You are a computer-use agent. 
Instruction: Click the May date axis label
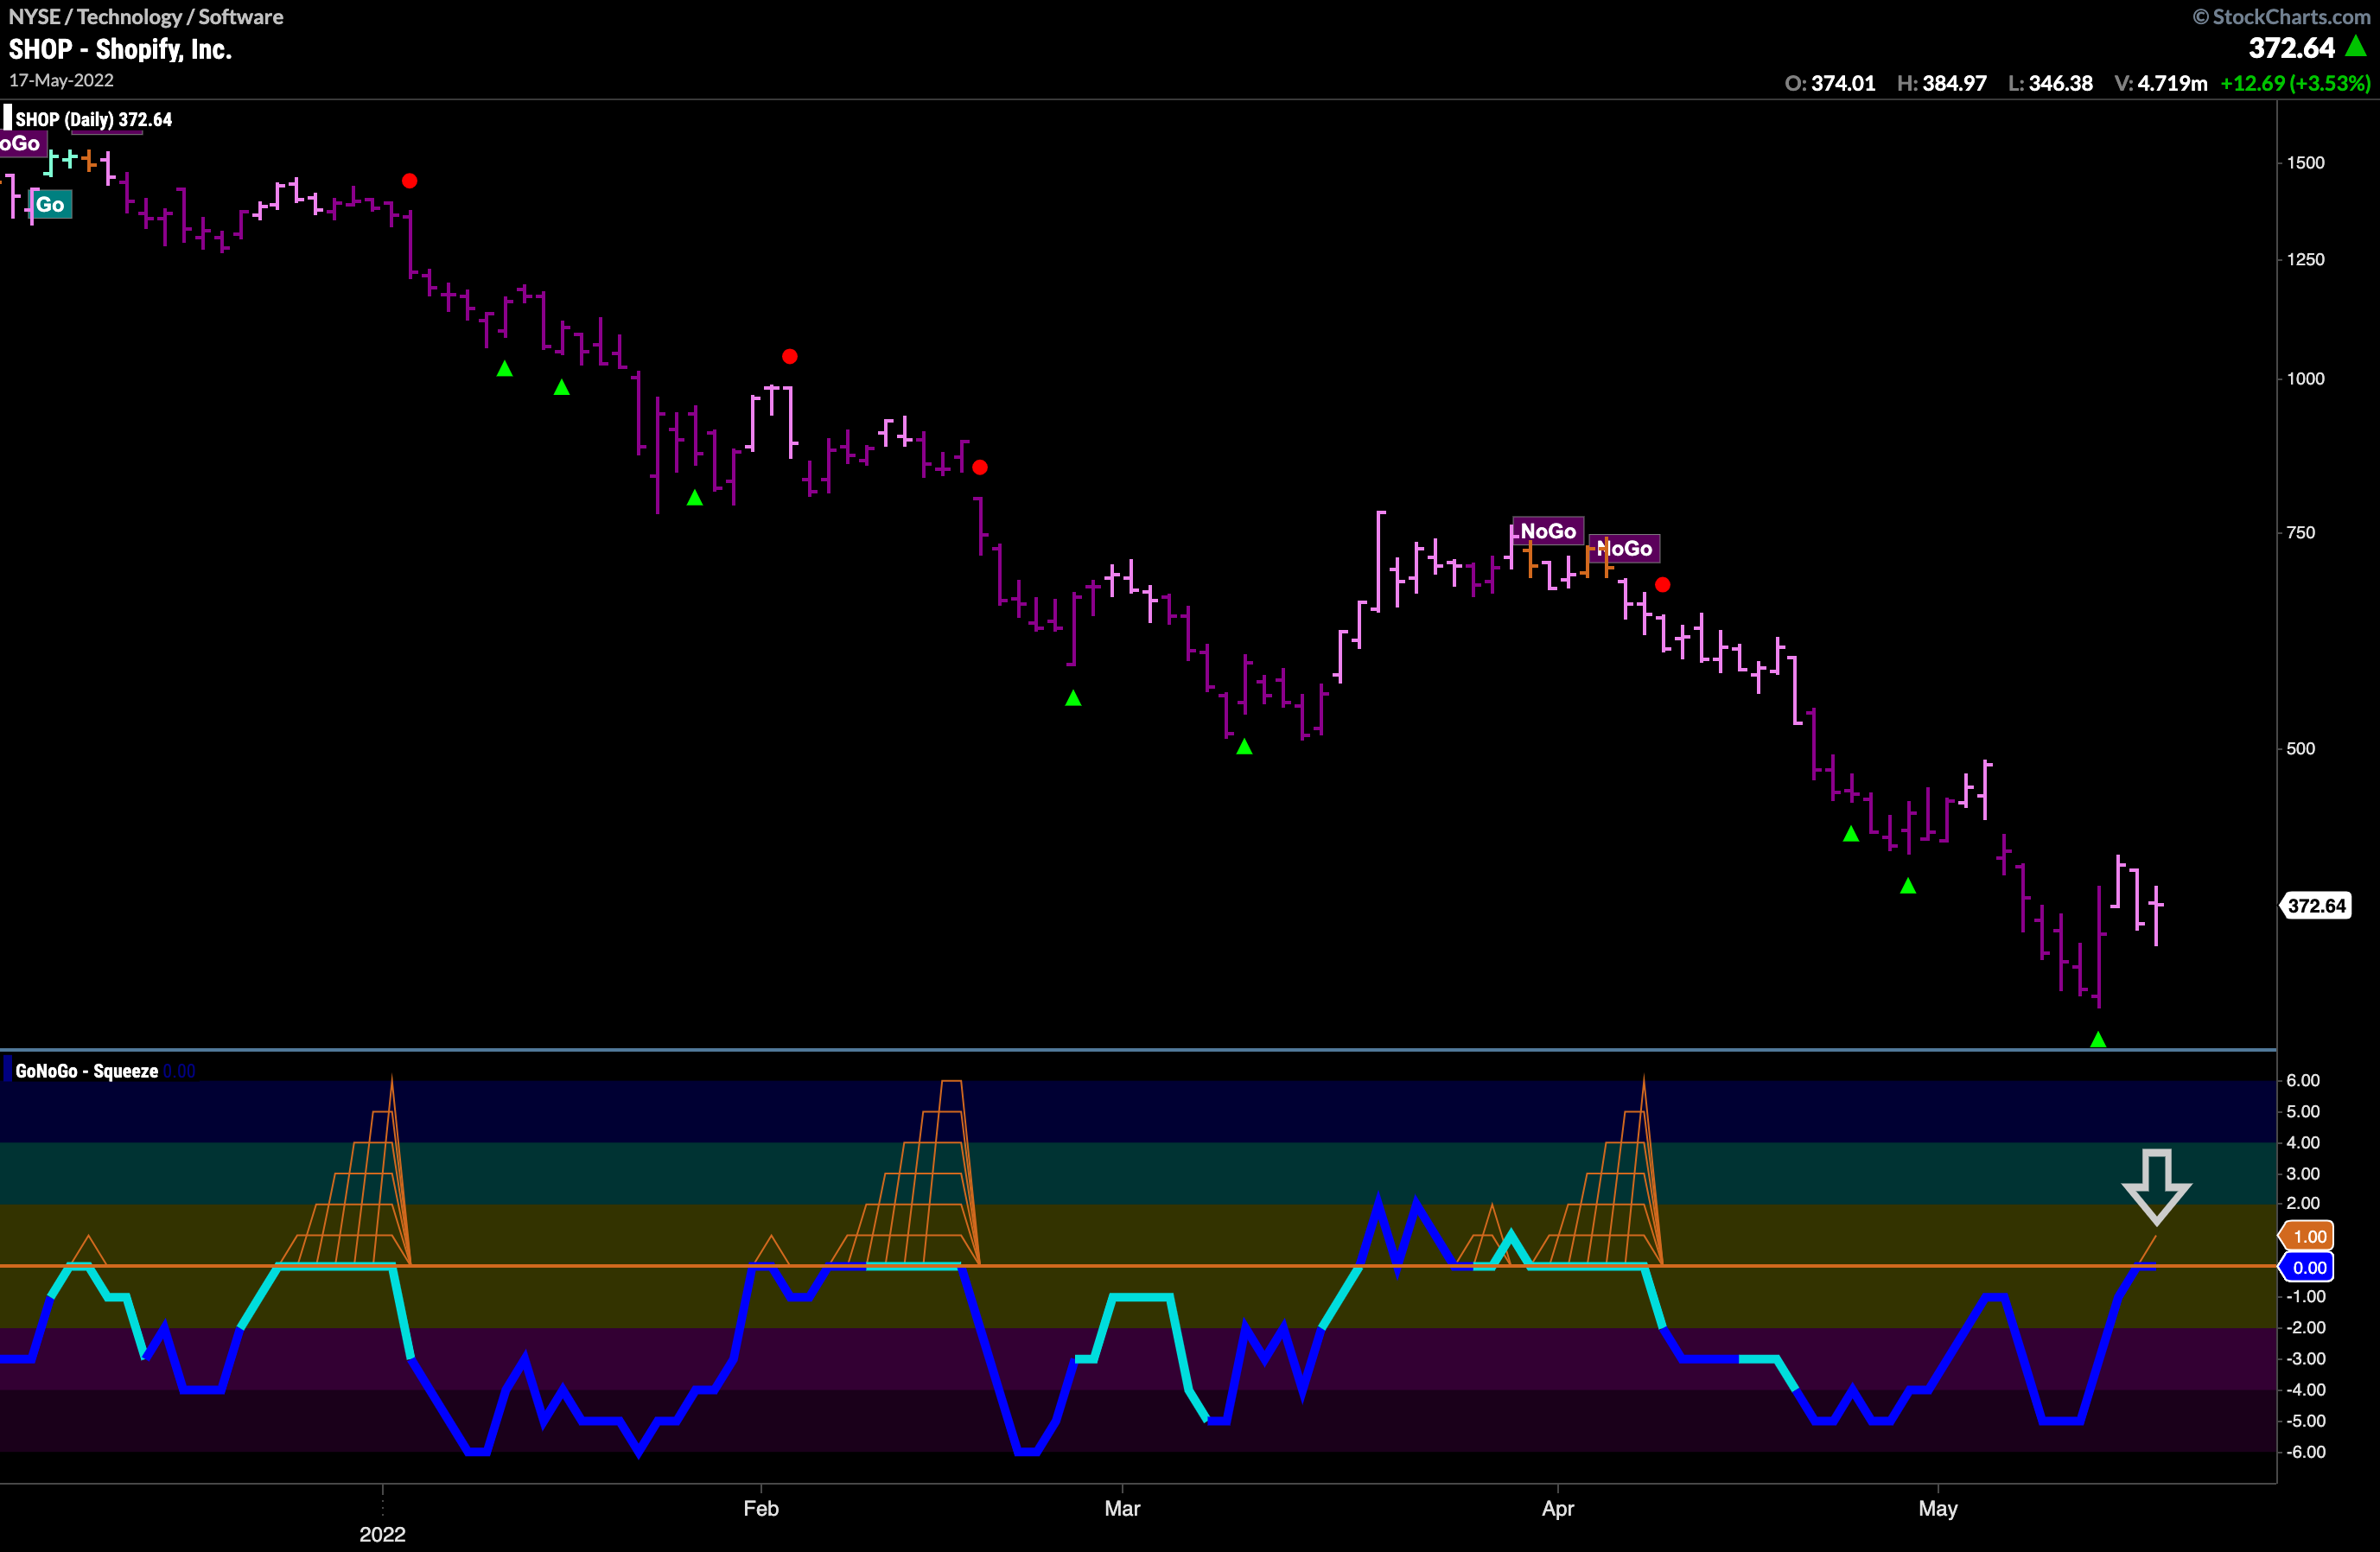(x=1938, y=1508)
